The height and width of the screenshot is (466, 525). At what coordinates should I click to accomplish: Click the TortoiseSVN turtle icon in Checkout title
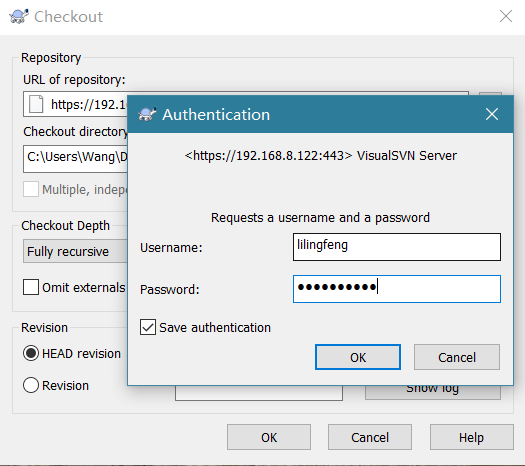[x=19, y=16]
